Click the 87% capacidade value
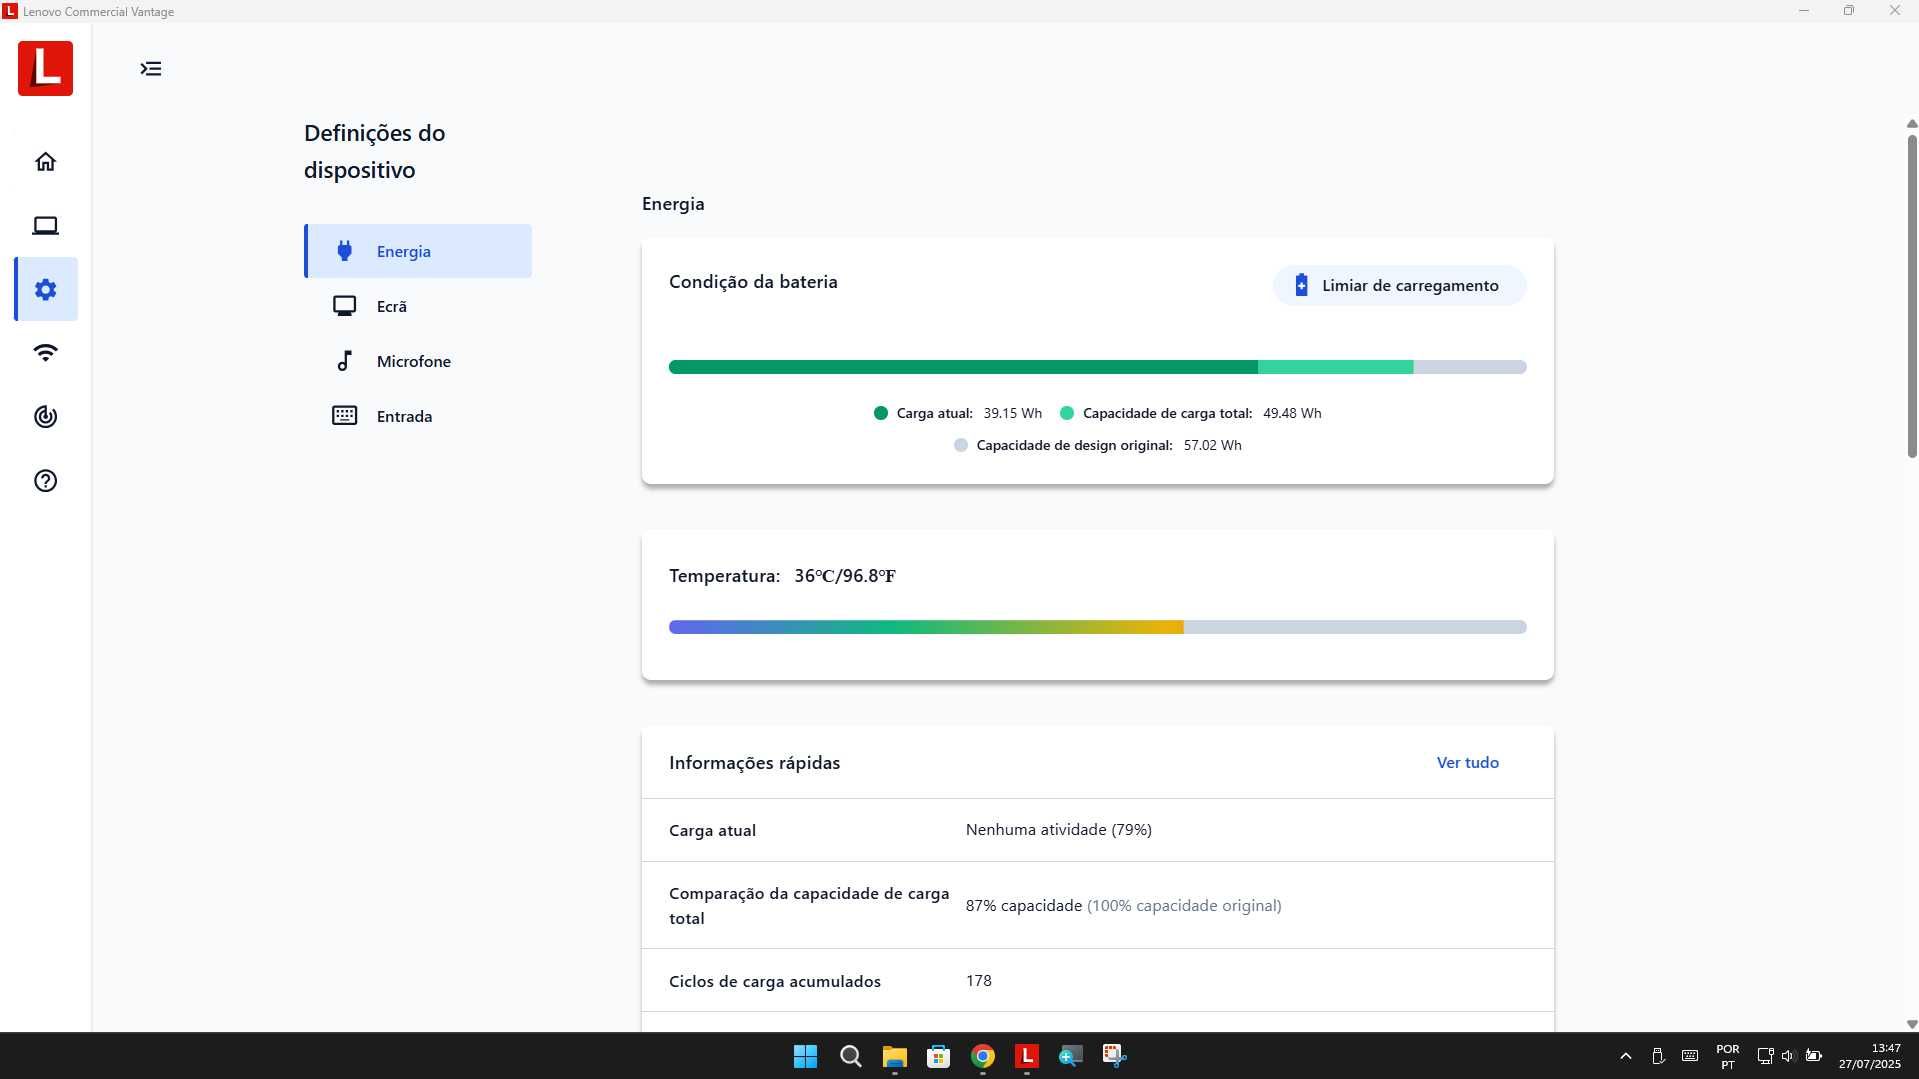The width and height of the screenshot is (1919, 1079). [1023, 906]
